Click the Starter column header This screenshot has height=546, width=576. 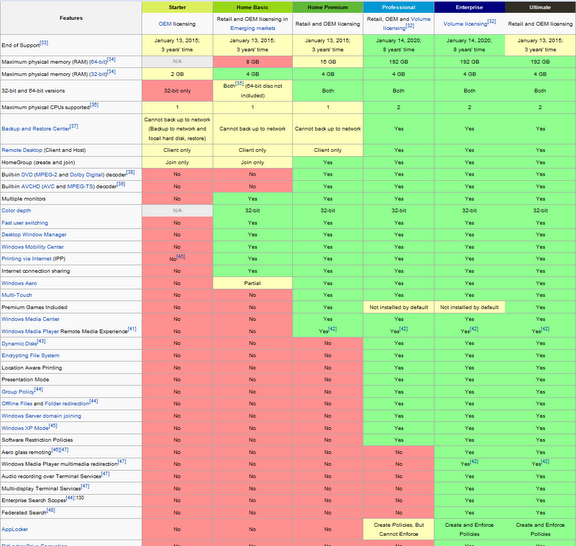[x=177, y=7]
